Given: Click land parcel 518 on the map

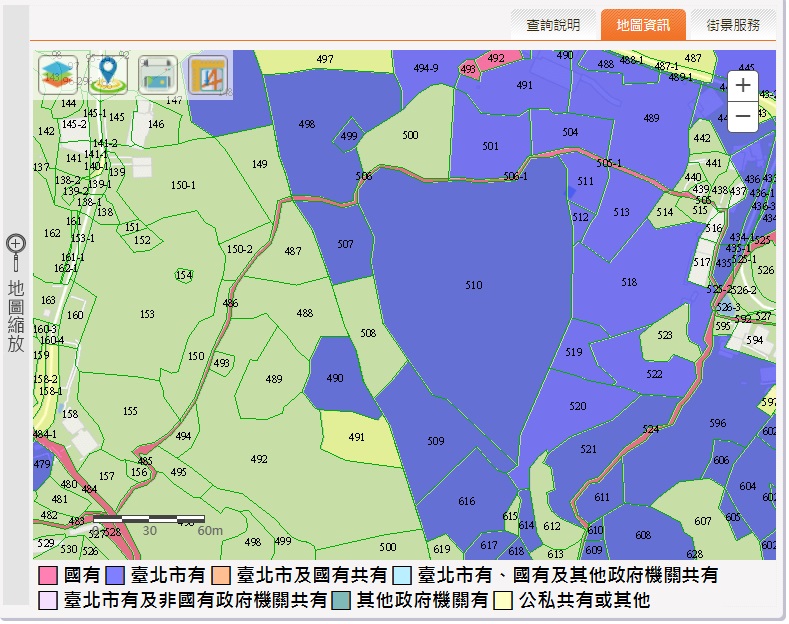Looking at the screenshot, I should tap(628, 283).
